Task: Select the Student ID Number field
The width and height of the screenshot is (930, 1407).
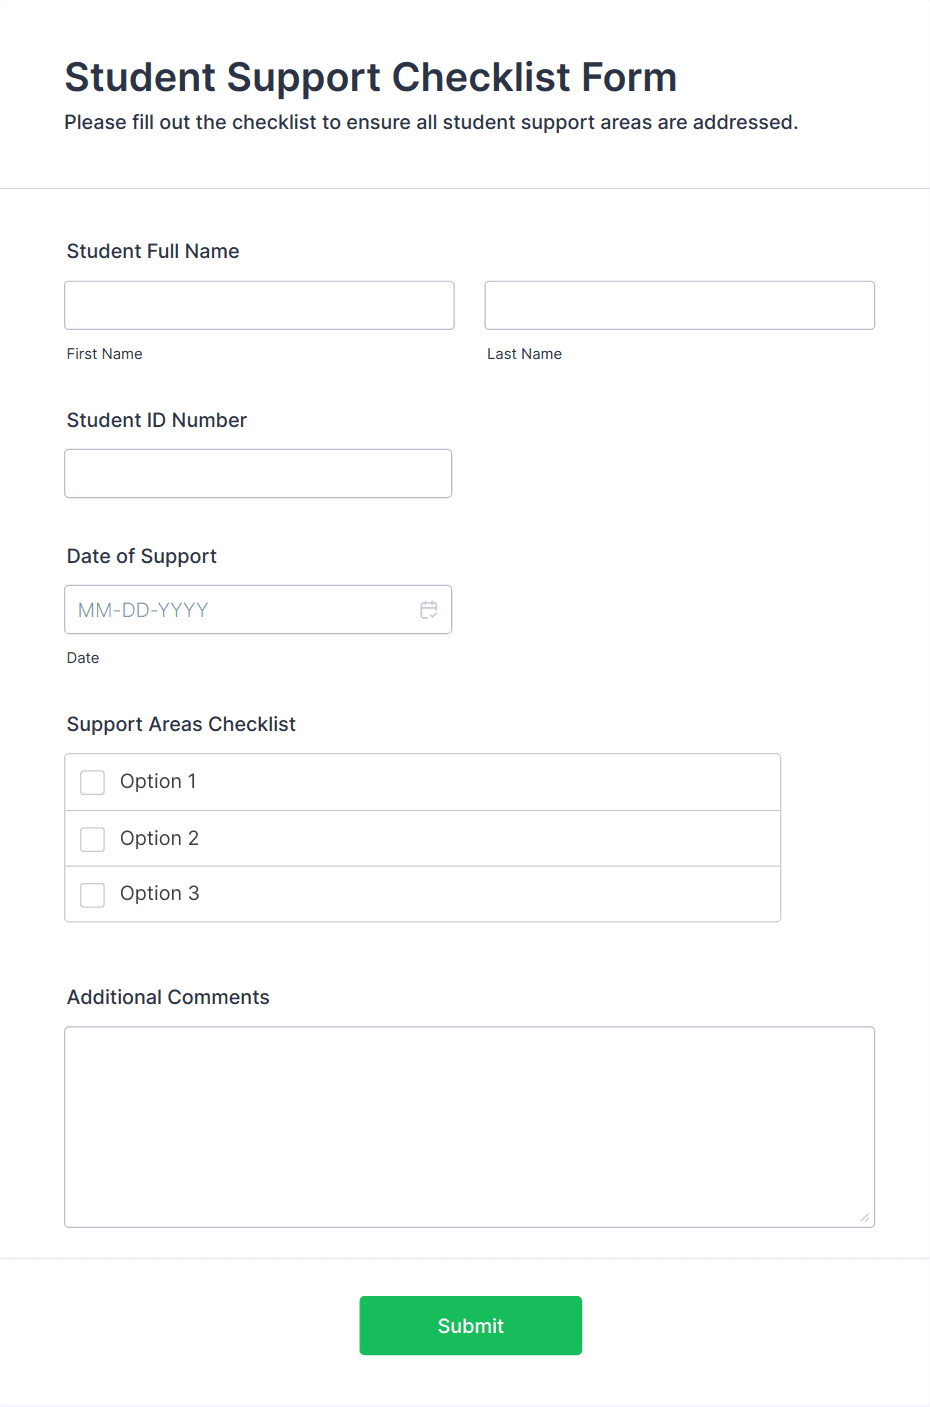Action: 258,473
